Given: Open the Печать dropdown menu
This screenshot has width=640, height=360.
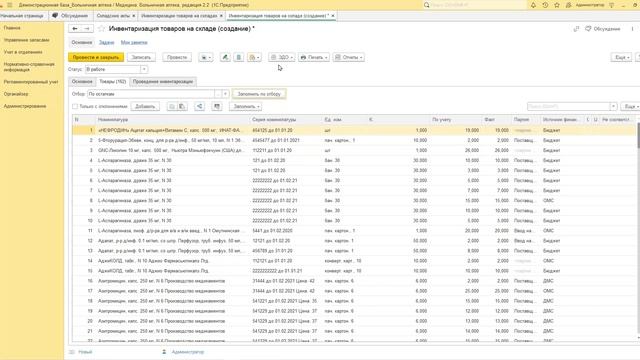Looking at the screenshot, I should pos(313,58).
